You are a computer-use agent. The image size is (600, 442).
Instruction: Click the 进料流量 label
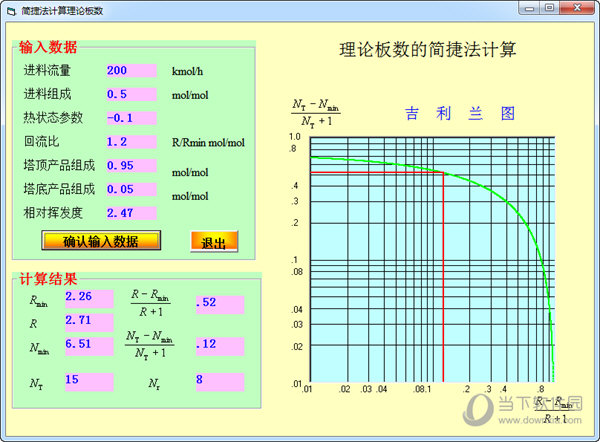[x=47, y=70]
